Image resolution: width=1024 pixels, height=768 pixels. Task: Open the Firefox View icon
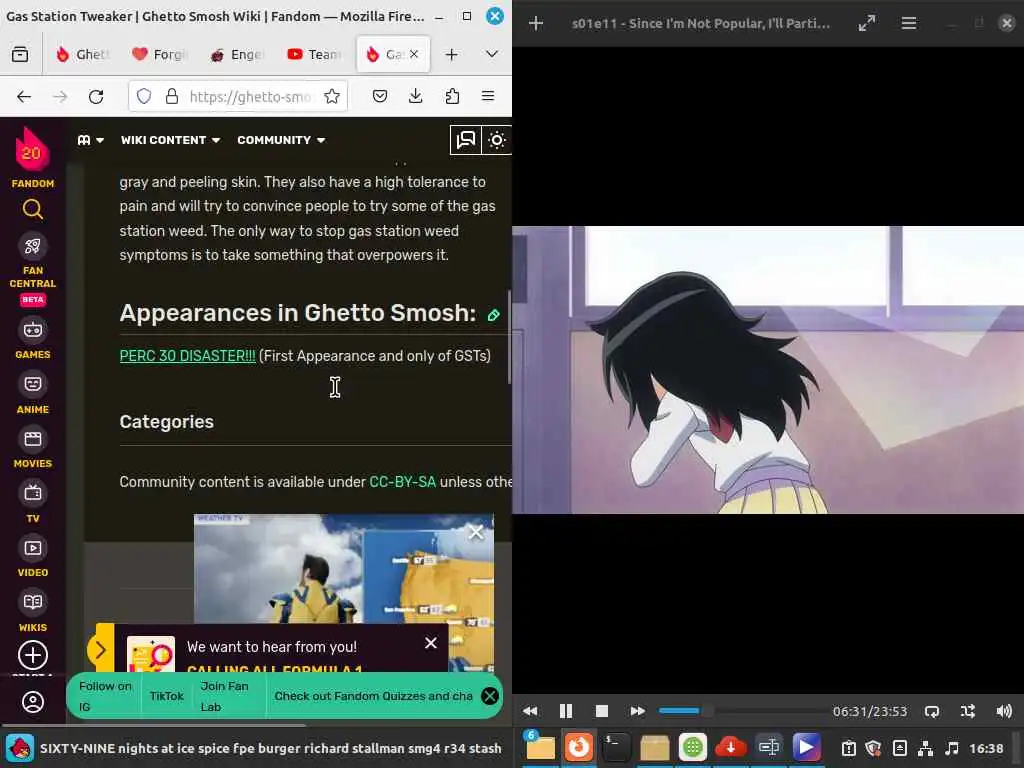click(x=20, y=54)
